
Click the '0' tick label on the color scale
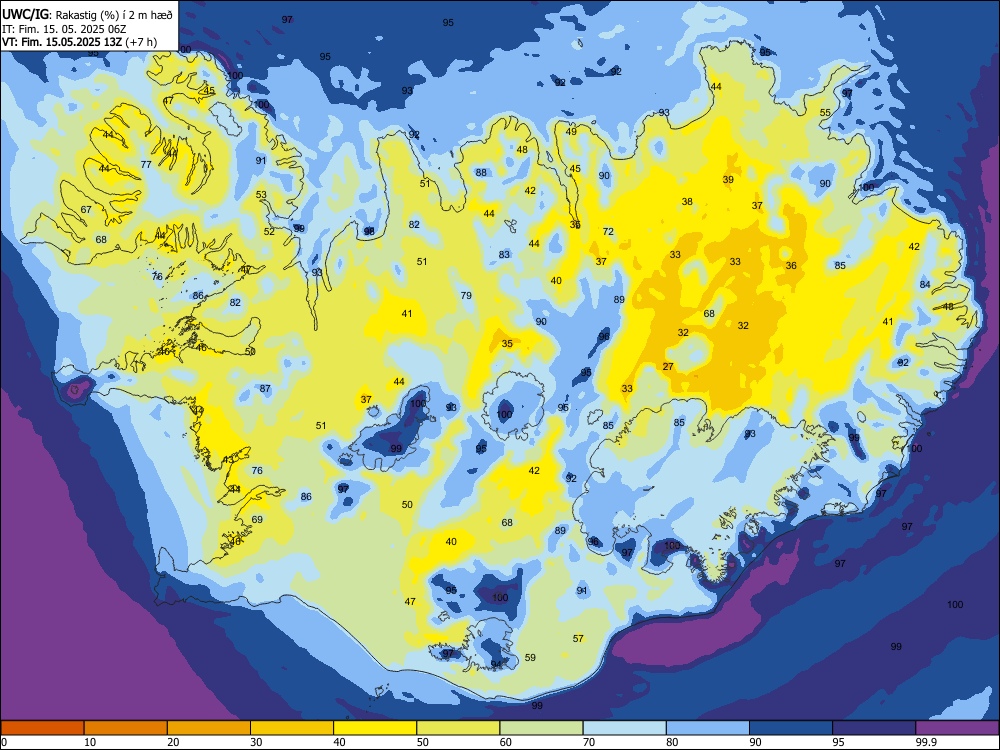pyautogui.click(x=4, y=742)
